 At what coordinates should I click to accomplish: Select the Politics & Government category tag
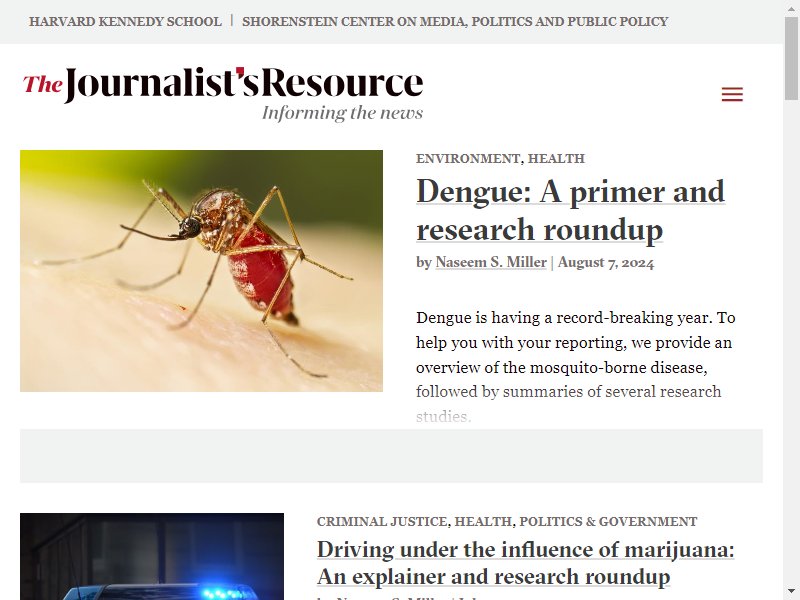click(608, 521)
